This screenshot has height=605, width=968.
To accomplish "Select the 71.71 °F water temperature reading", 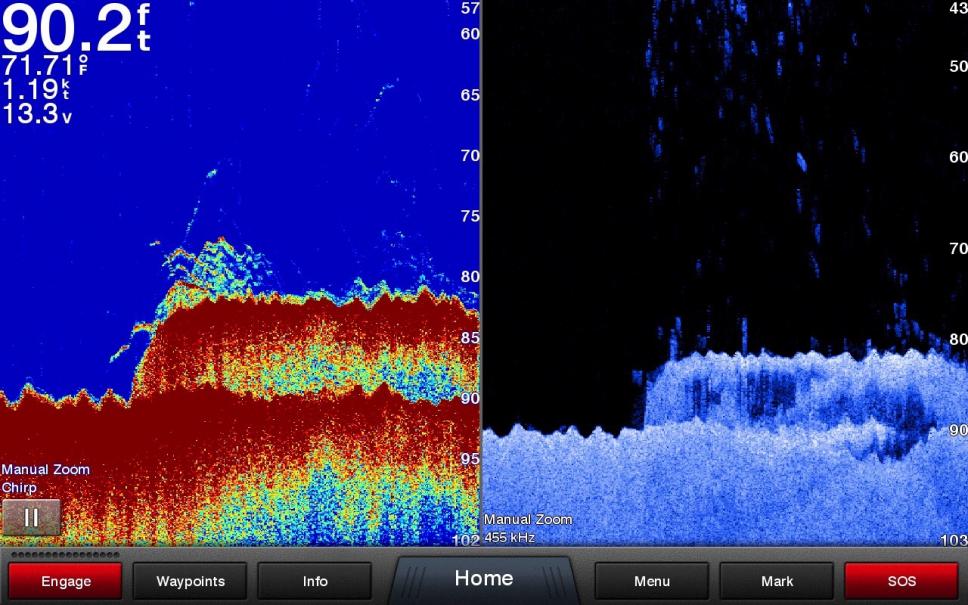I will (x=45, y=65).
